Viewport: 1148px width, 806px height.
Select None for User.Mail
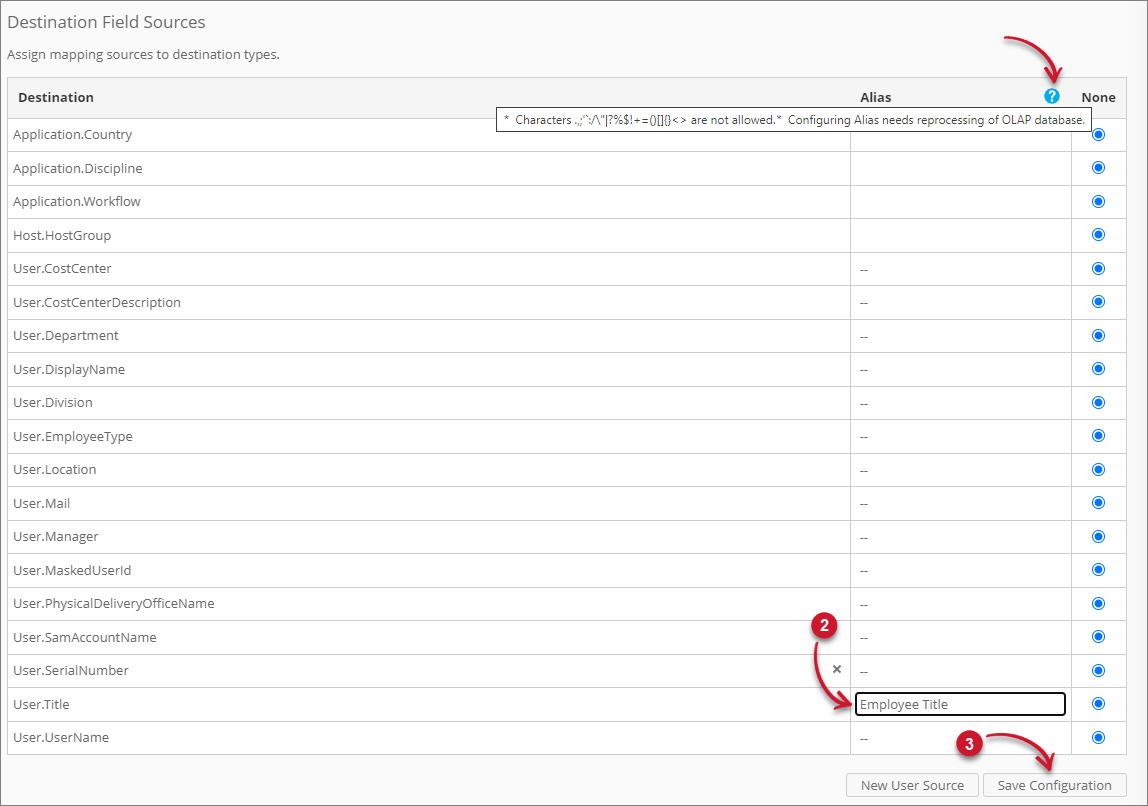(1098, 502)
